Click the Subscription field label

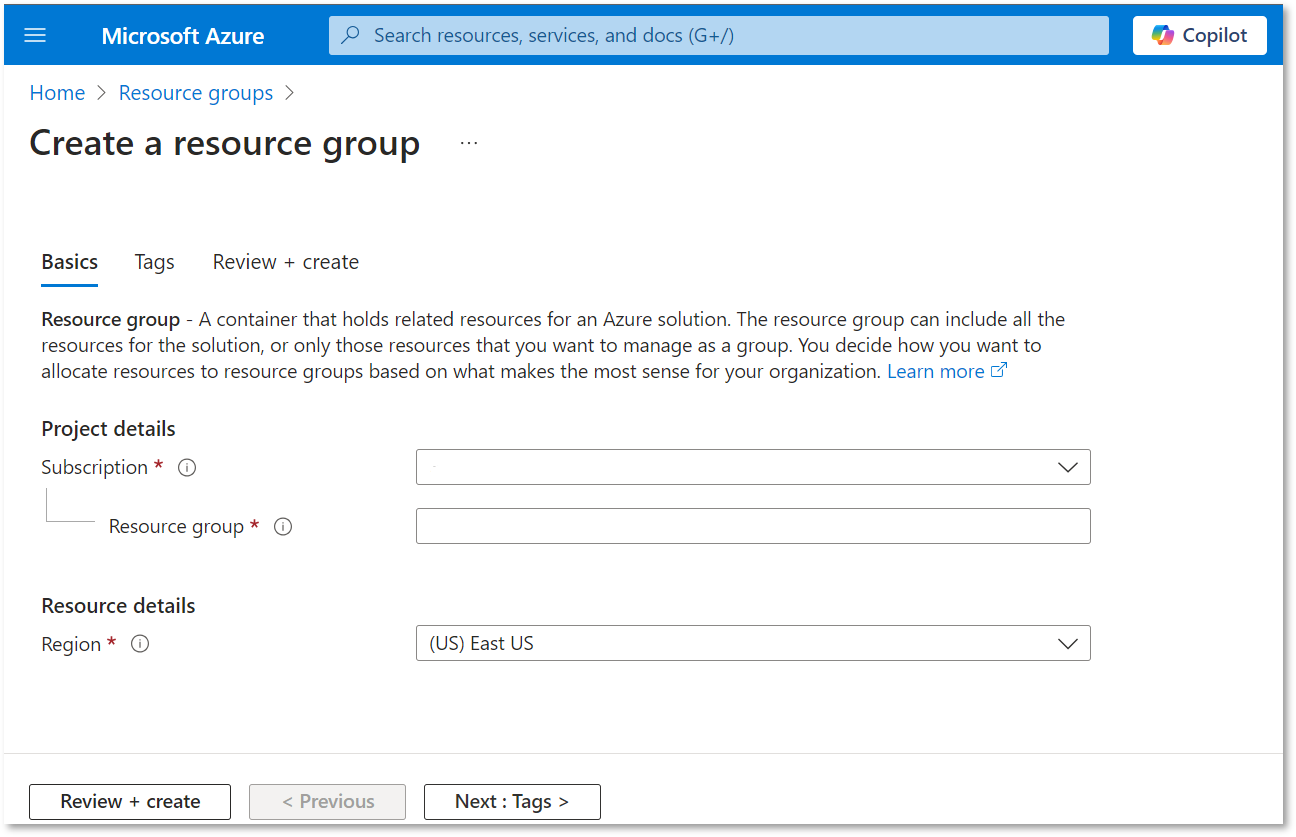(x=95, y=467)
